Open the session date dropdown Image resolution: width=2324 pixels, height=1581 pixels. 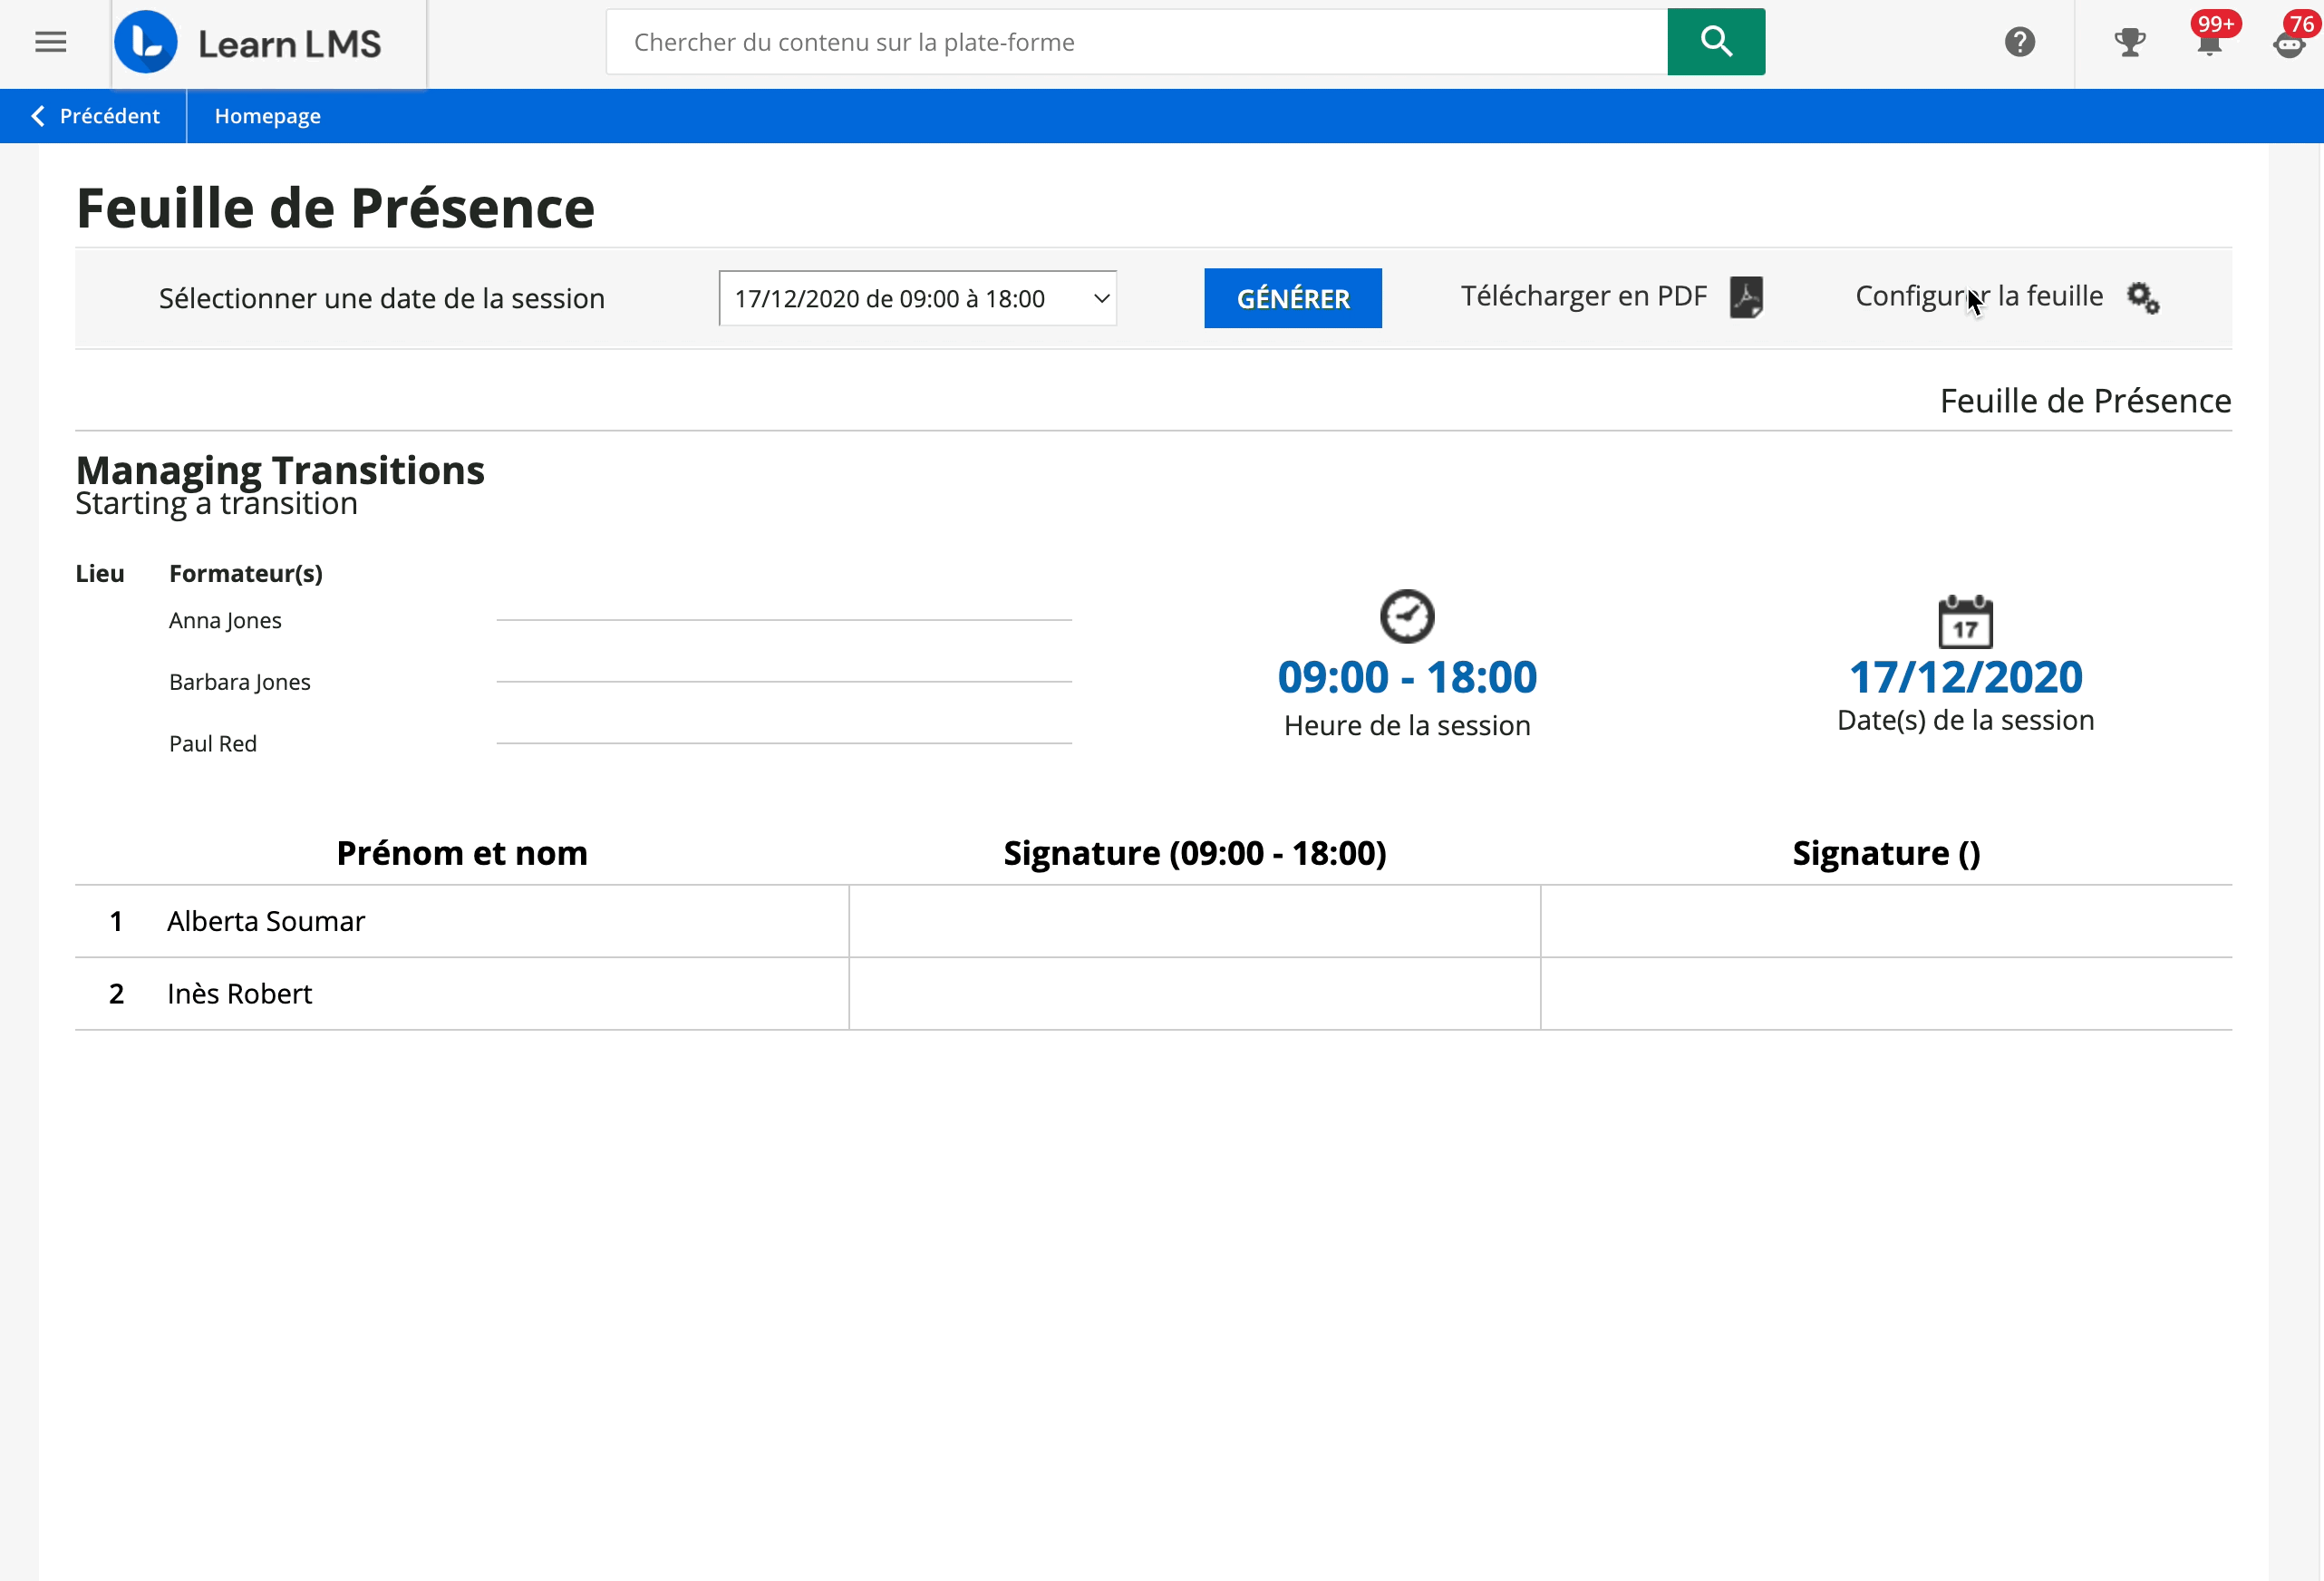point(1100,297)
